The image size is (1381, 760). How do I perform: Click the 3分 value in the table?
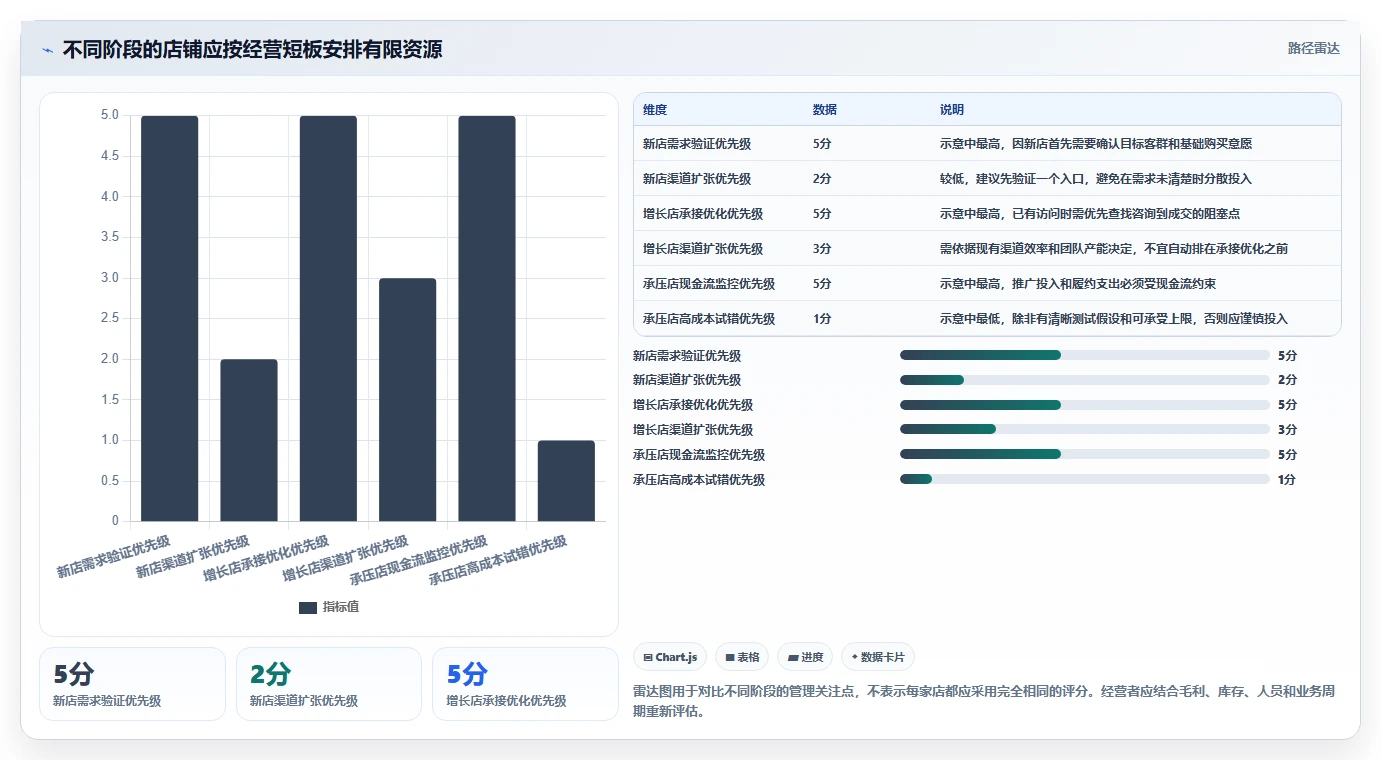pyautogui.click(x=822, y=249)
